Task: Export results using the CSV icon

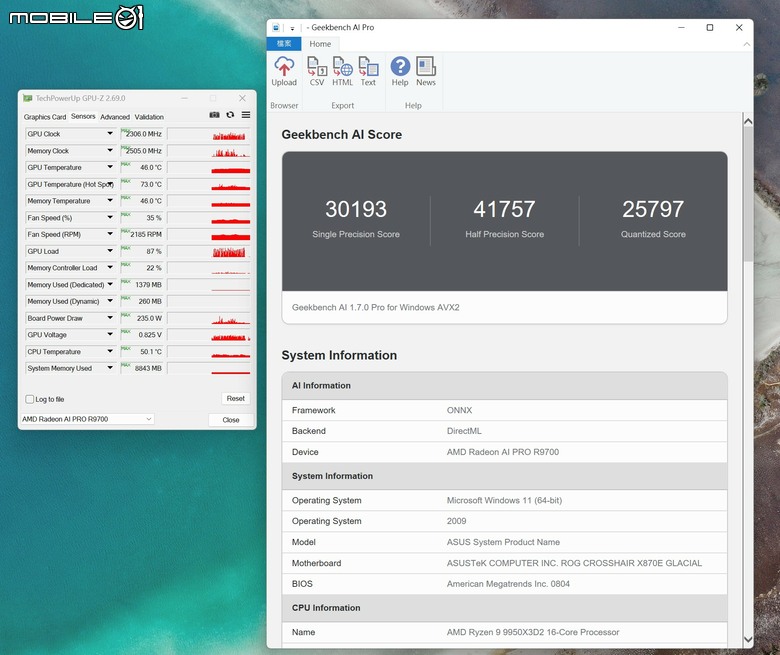Action: [x=316, y=72]
